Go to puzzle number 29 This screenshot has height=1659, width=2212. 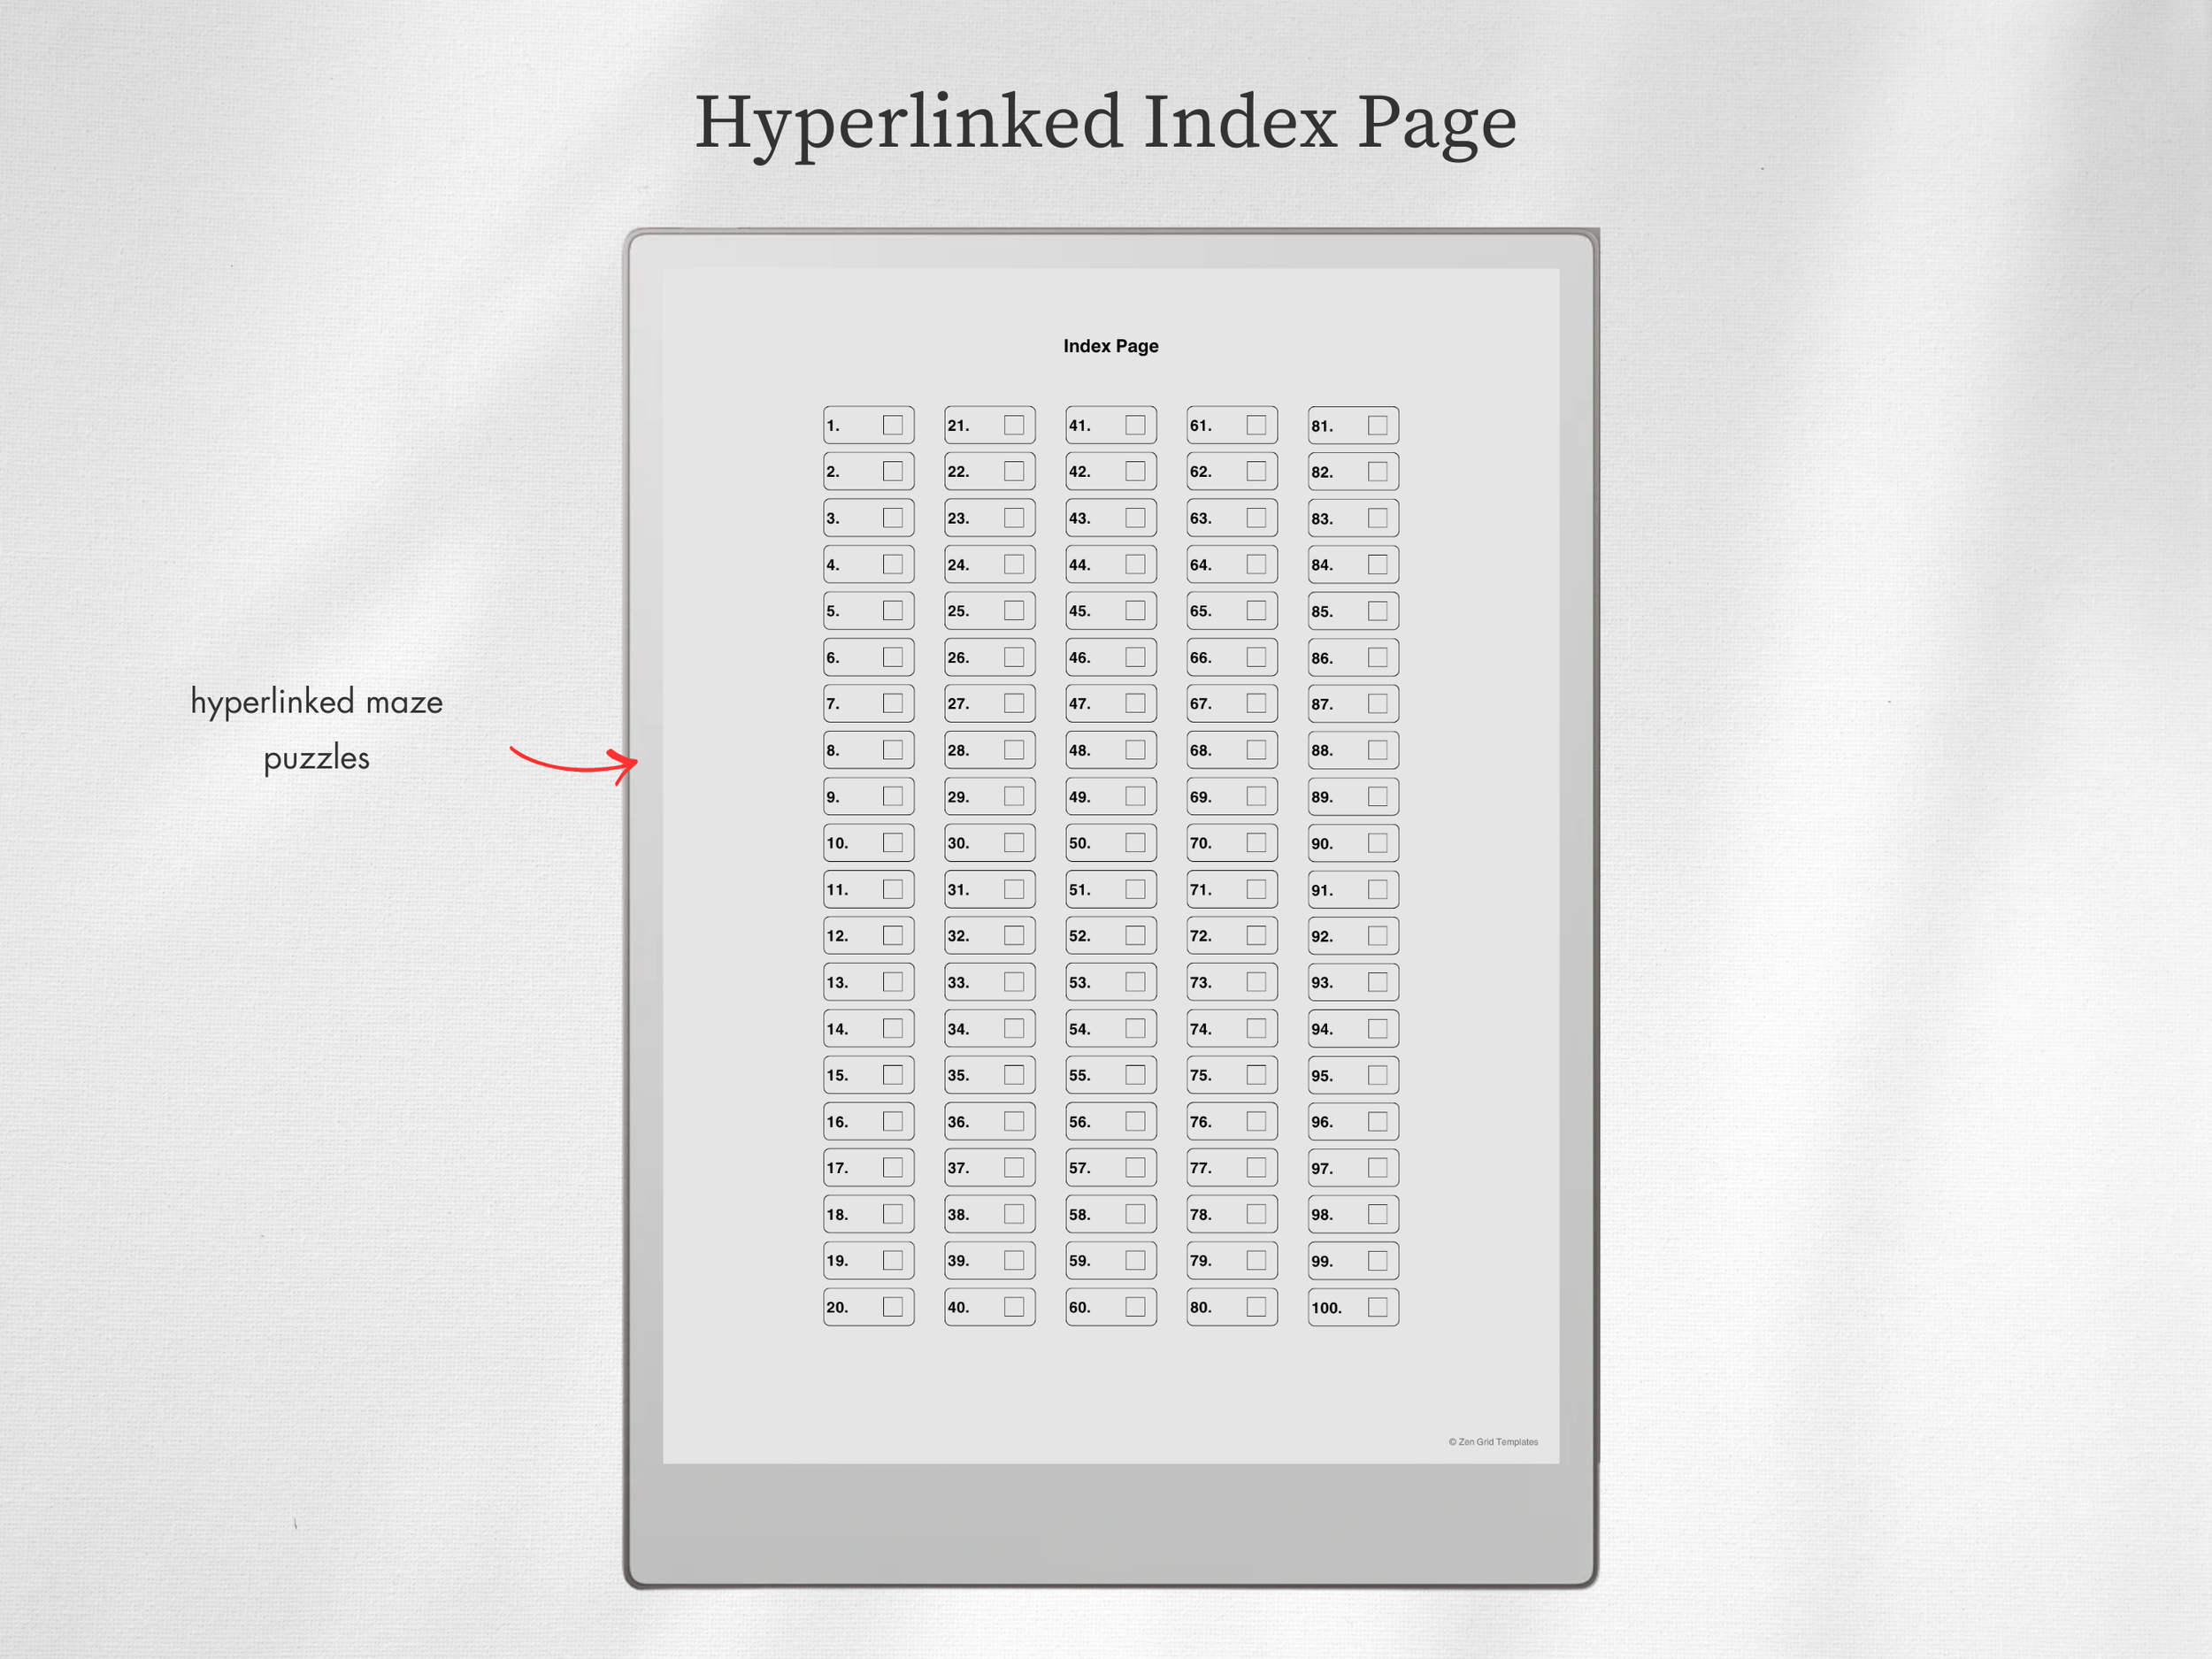(990, 796)
